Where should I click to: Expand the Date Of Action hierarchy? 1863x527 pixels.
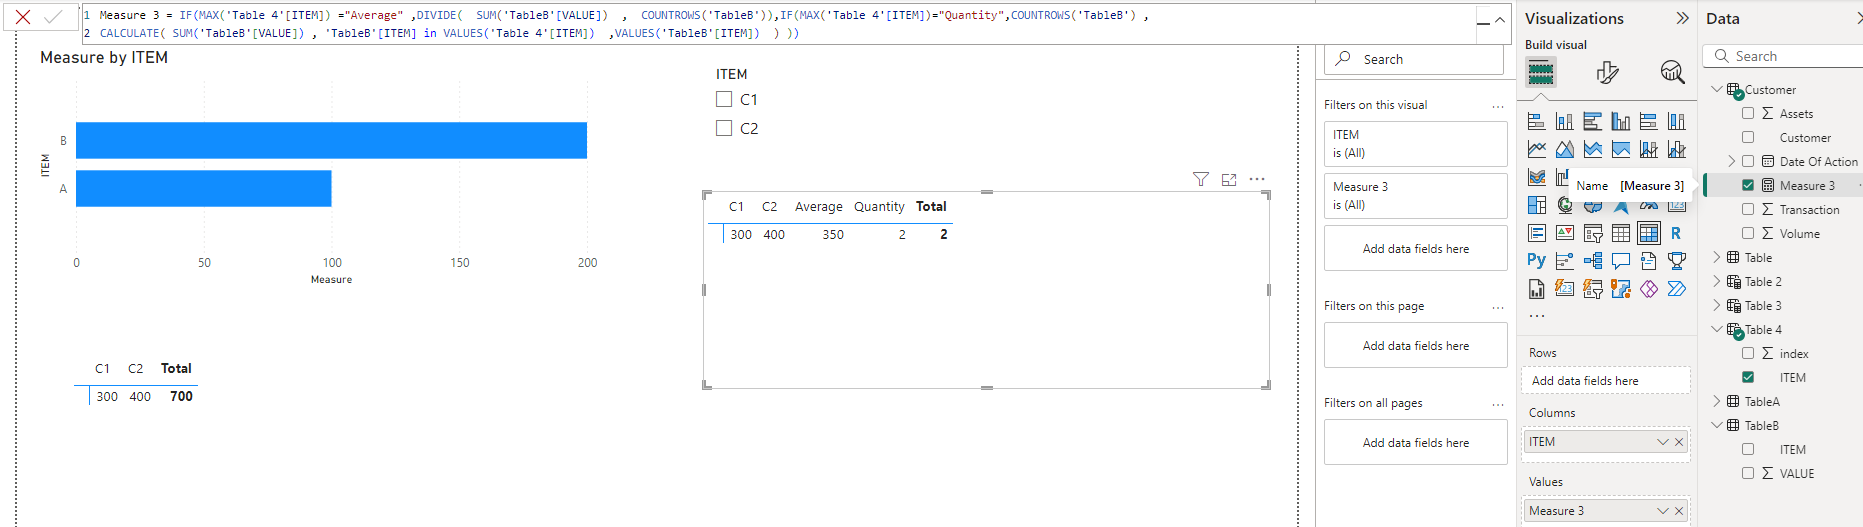pos(1732,161)
